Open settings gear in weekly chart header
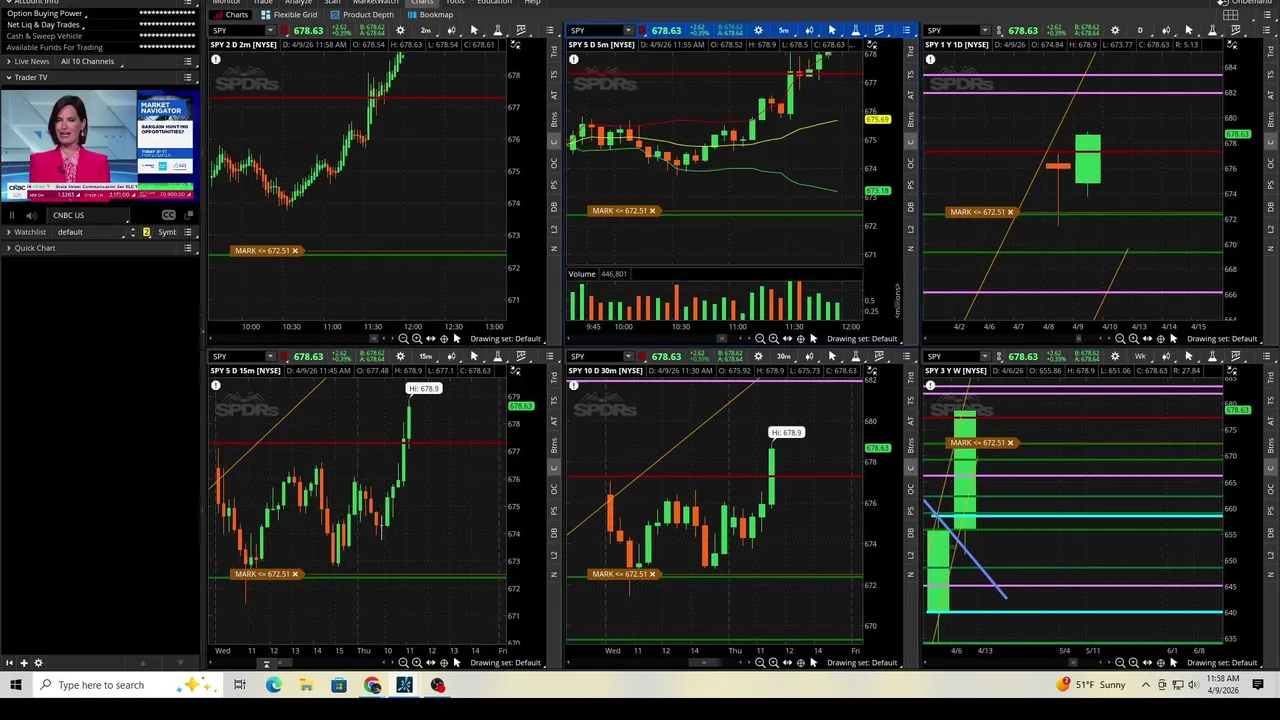Image resolution: width=1280 pixels, height=720 pixels. coord(1115,356)
